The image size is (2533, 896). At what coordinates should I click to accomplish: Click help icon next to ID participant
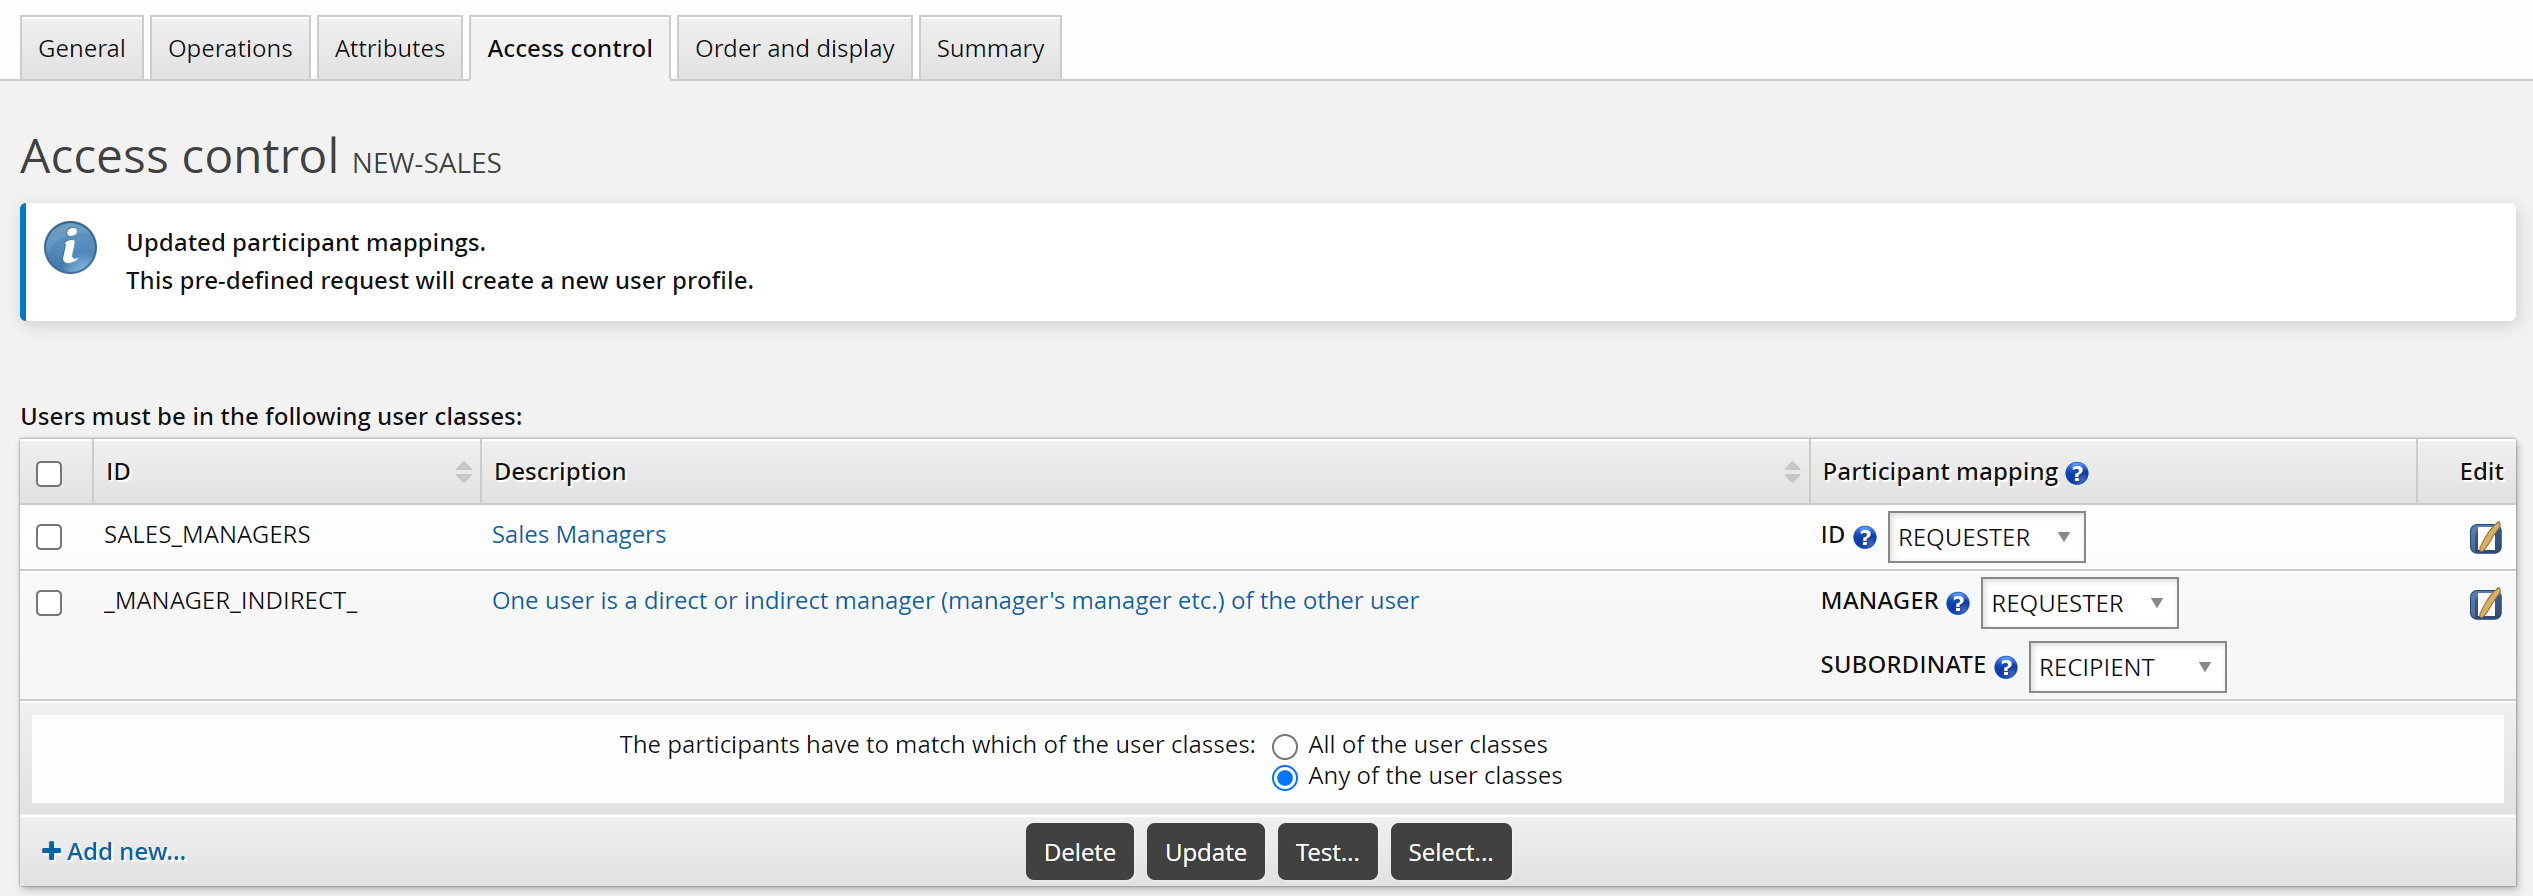click(x=1864, y=538)
